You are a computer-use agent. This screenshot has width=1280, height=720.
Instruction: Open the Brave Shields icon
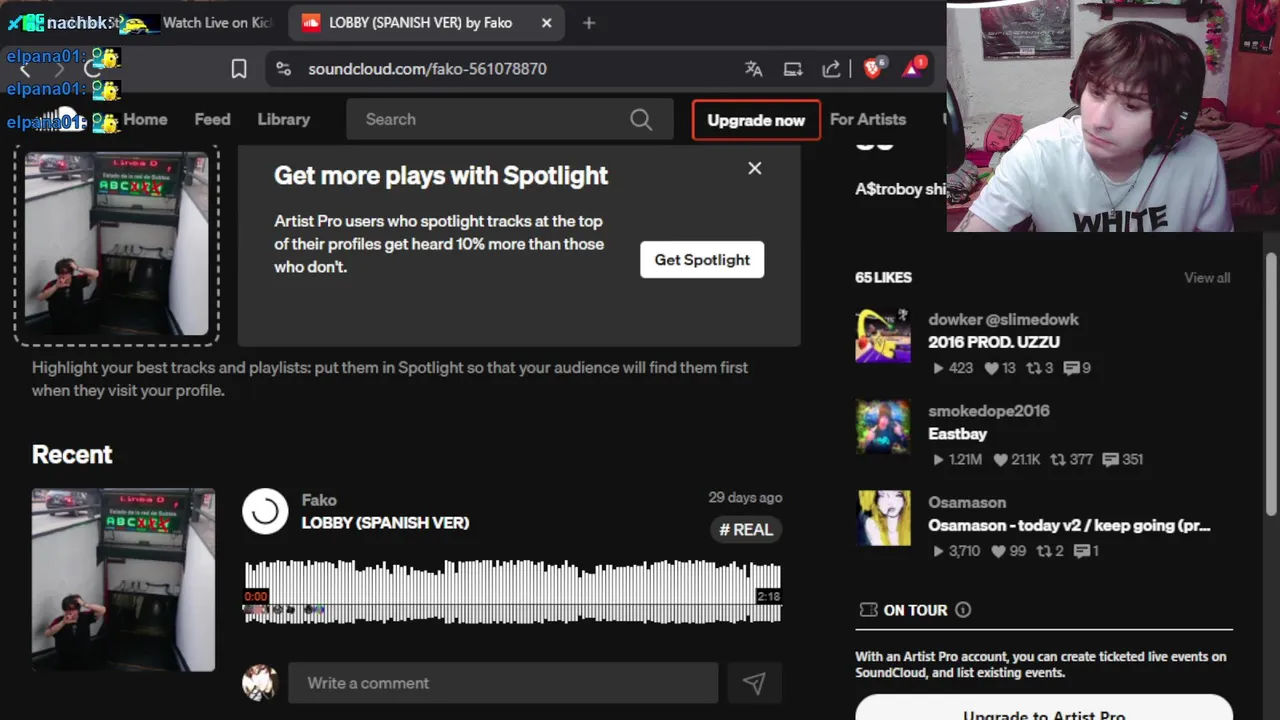point(873,68)
